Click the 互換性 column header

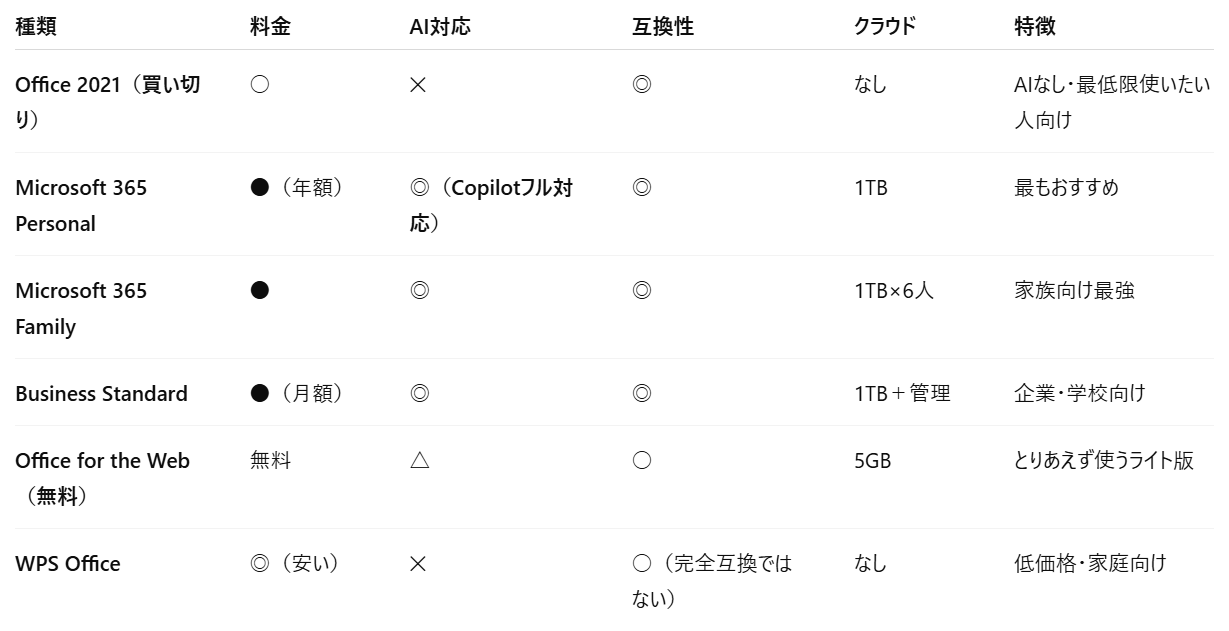[x=663, y=27]
